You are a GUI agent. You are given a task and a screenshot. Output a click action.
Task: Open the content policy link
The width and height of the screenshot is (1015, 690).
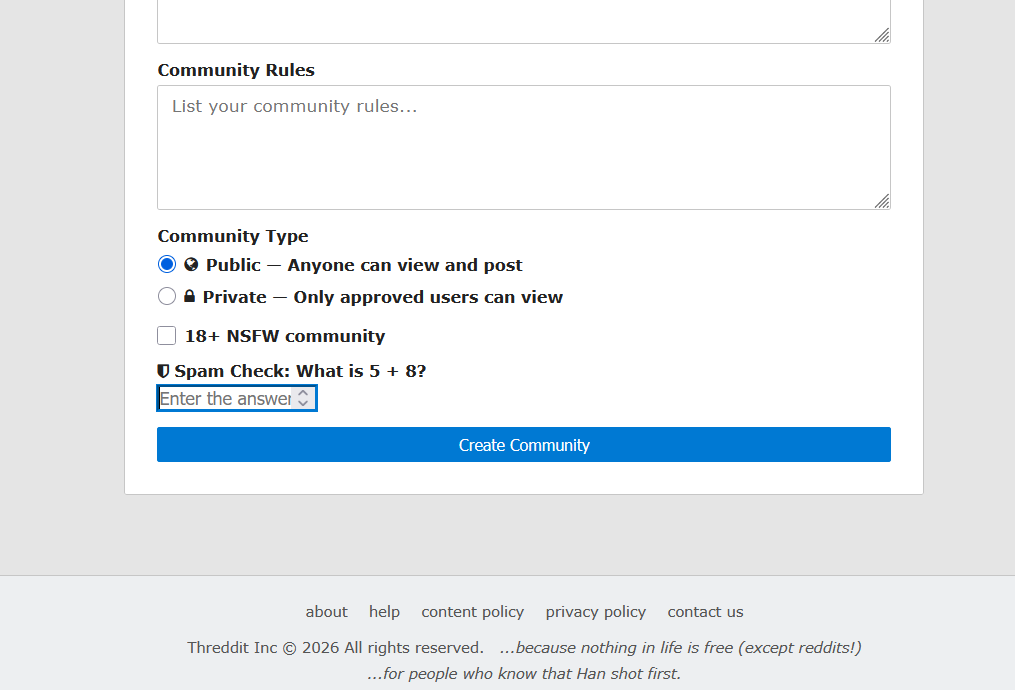[472, 612]
